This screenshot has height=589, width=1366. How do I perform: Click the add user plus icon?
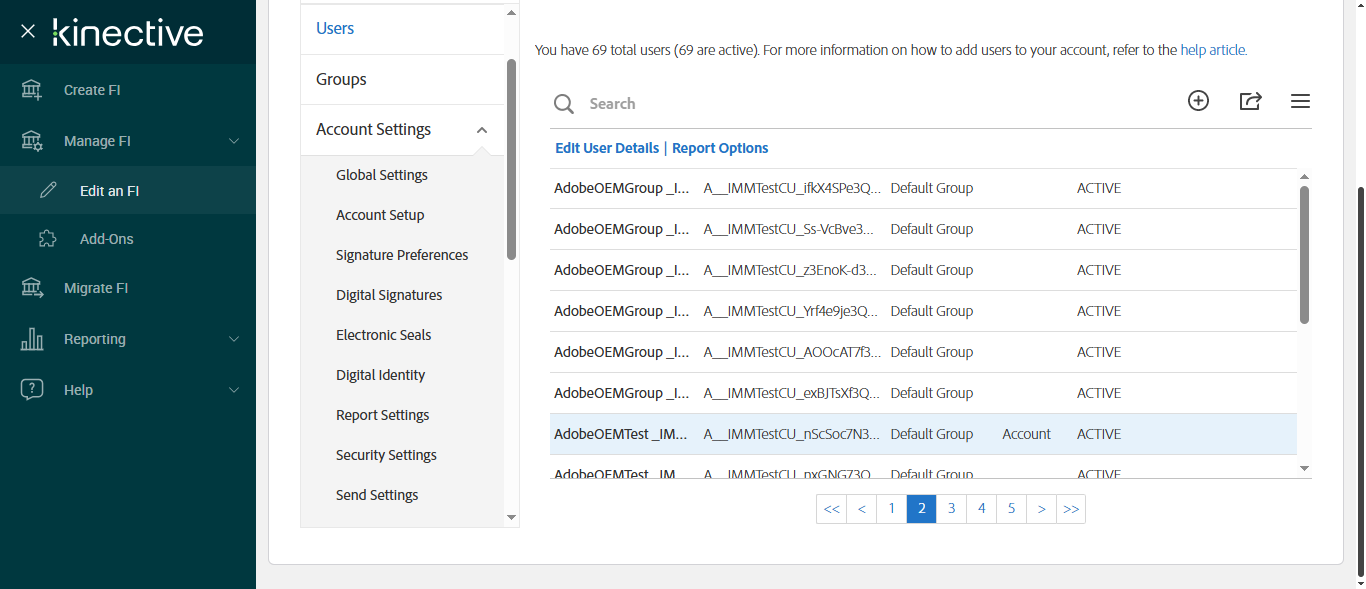point(1198,101)
